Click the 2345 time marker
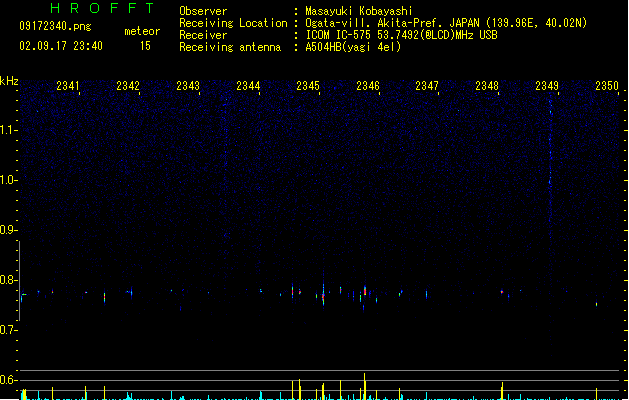 [308, 86]
